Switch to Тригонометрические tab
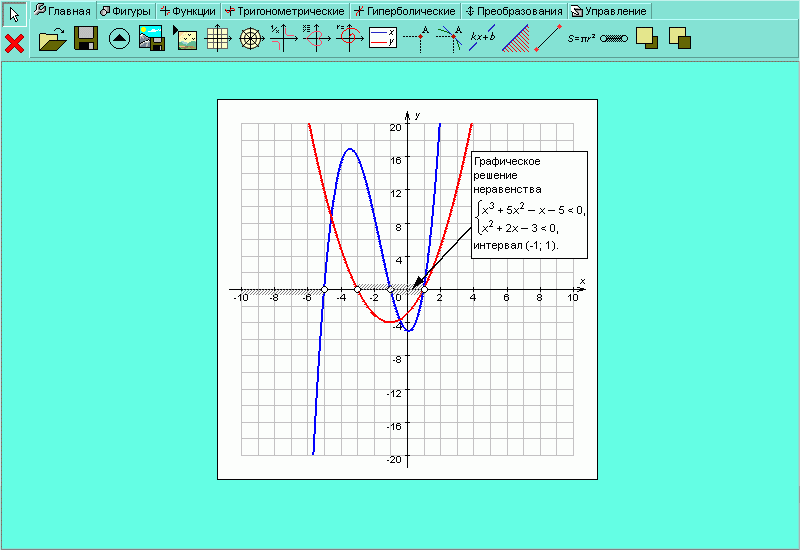This screenshot has height=550, width=800. tap(285, 11)
